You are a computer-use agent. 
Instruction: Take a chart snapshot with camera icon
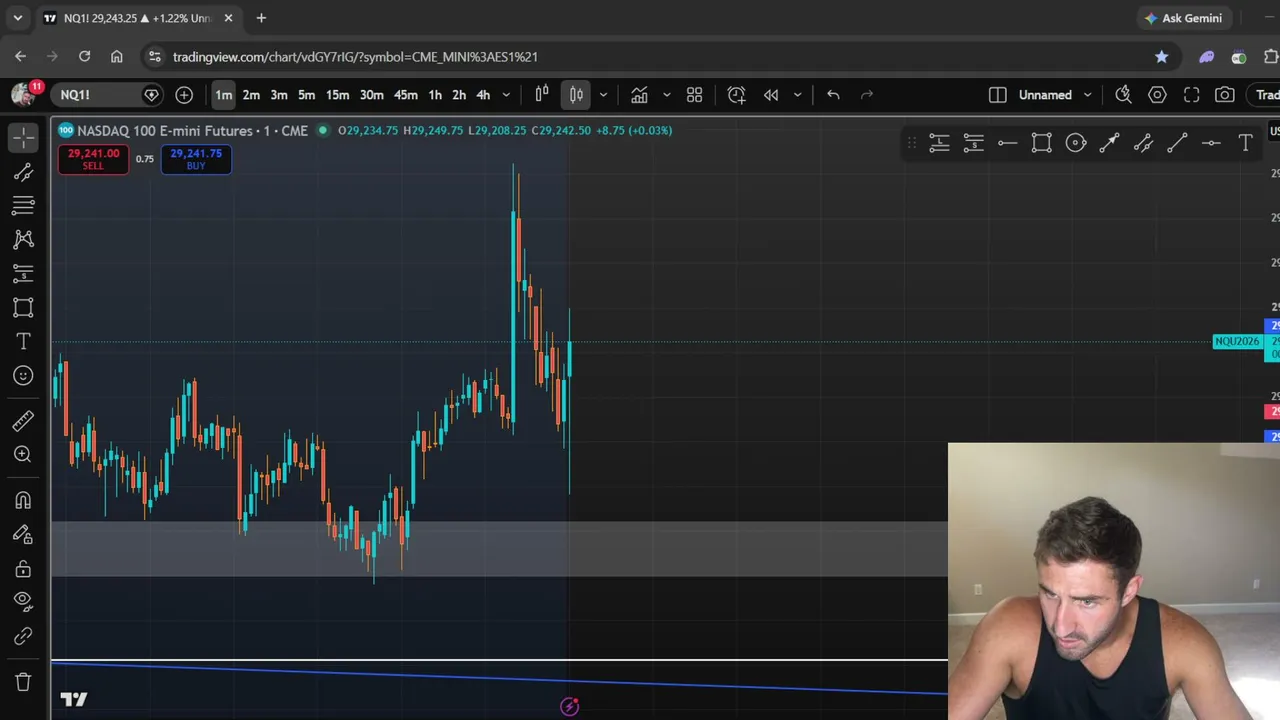tap(1225, 95)
